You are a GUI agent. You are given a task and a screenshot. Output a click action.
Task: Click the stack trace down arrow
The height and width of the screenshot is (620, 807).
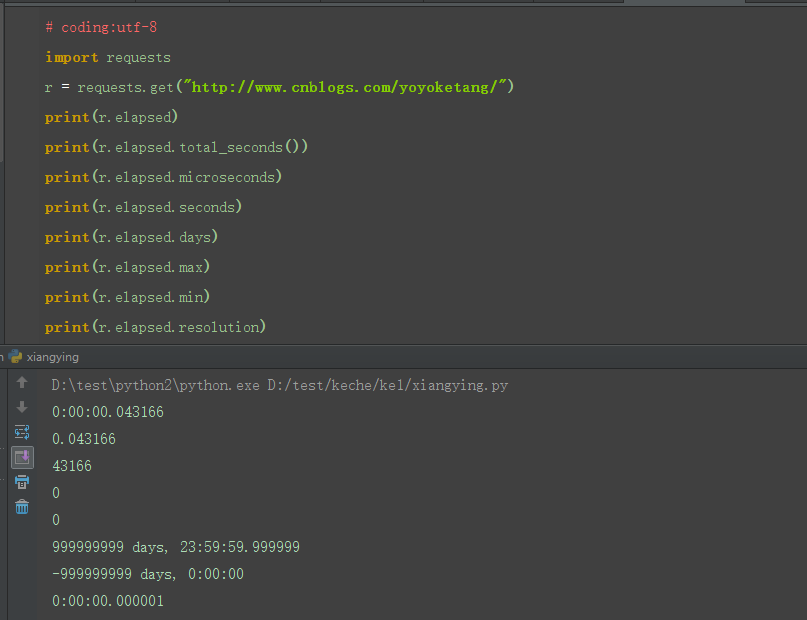pyautogui.click(x=22, y=405)
